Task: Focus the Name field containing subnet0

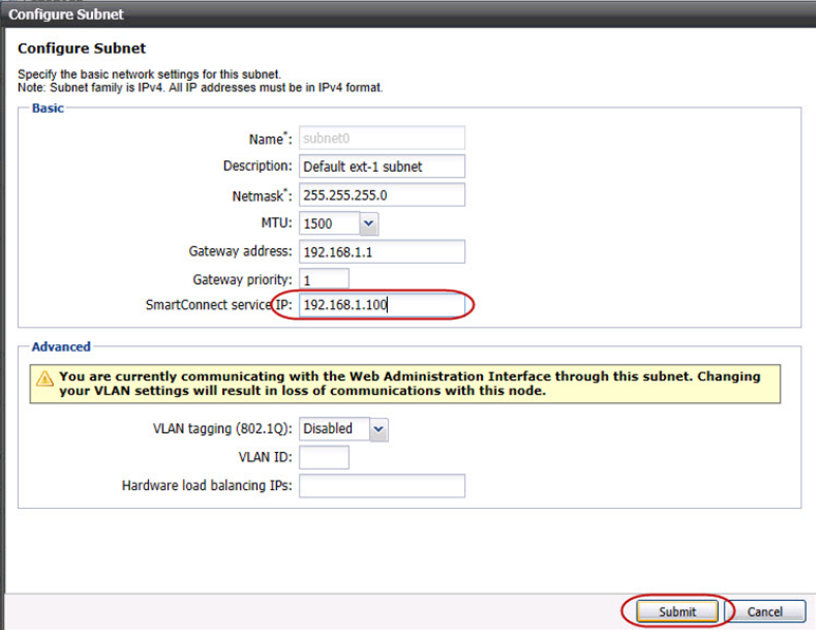Action: 382,138
